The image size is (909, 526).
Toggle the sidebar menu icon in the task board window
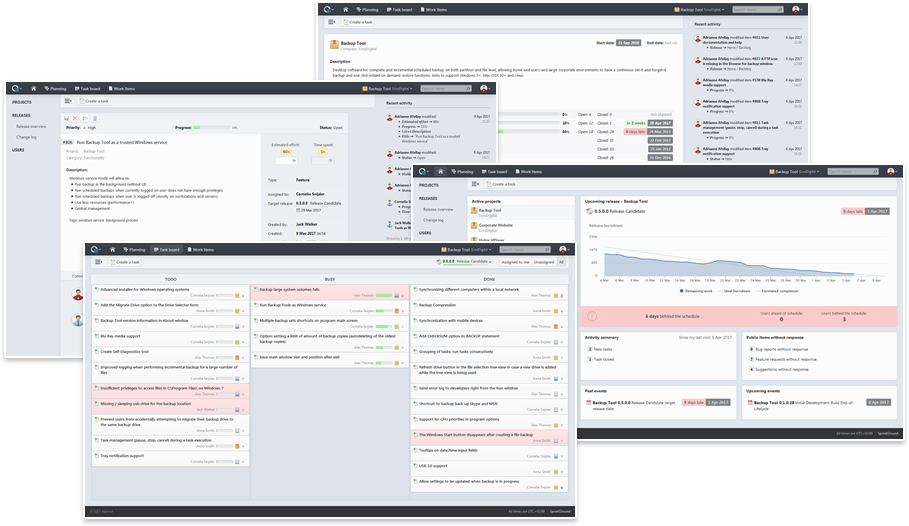[x=99, y=262]
